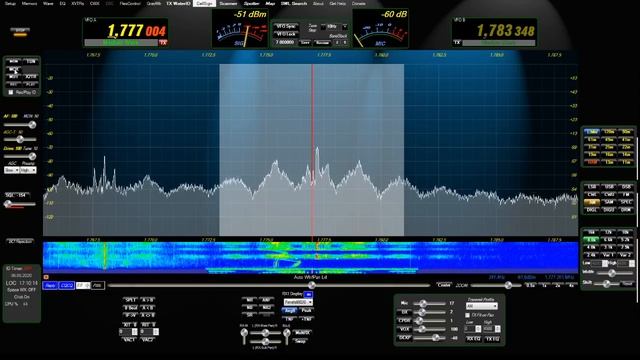Toggle the VAC1 button

pos(129,340)
